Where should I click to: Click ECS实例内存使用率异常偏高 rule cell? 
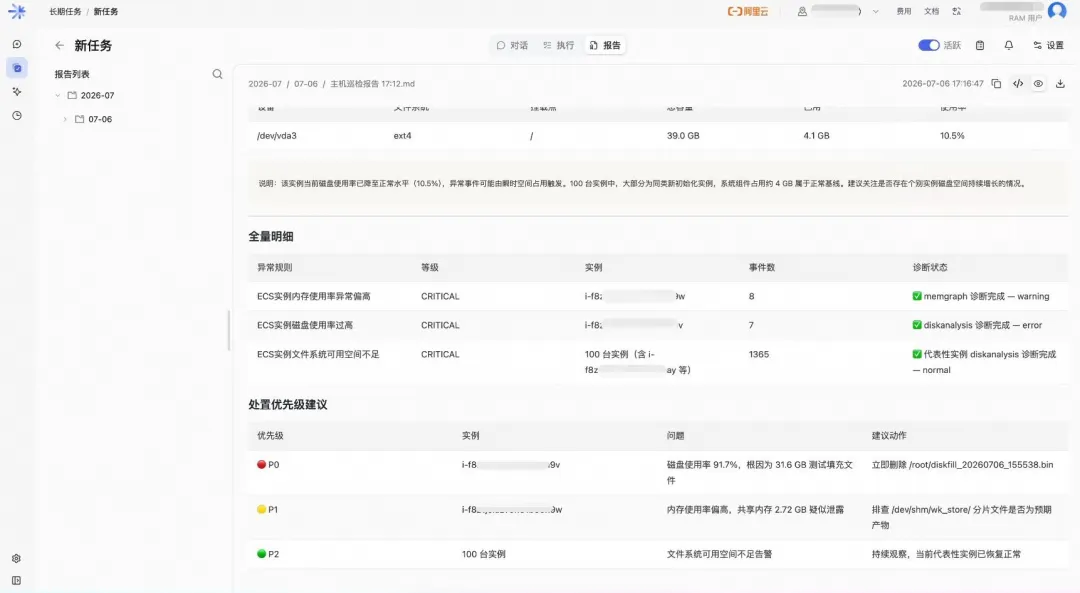(313, 296)
